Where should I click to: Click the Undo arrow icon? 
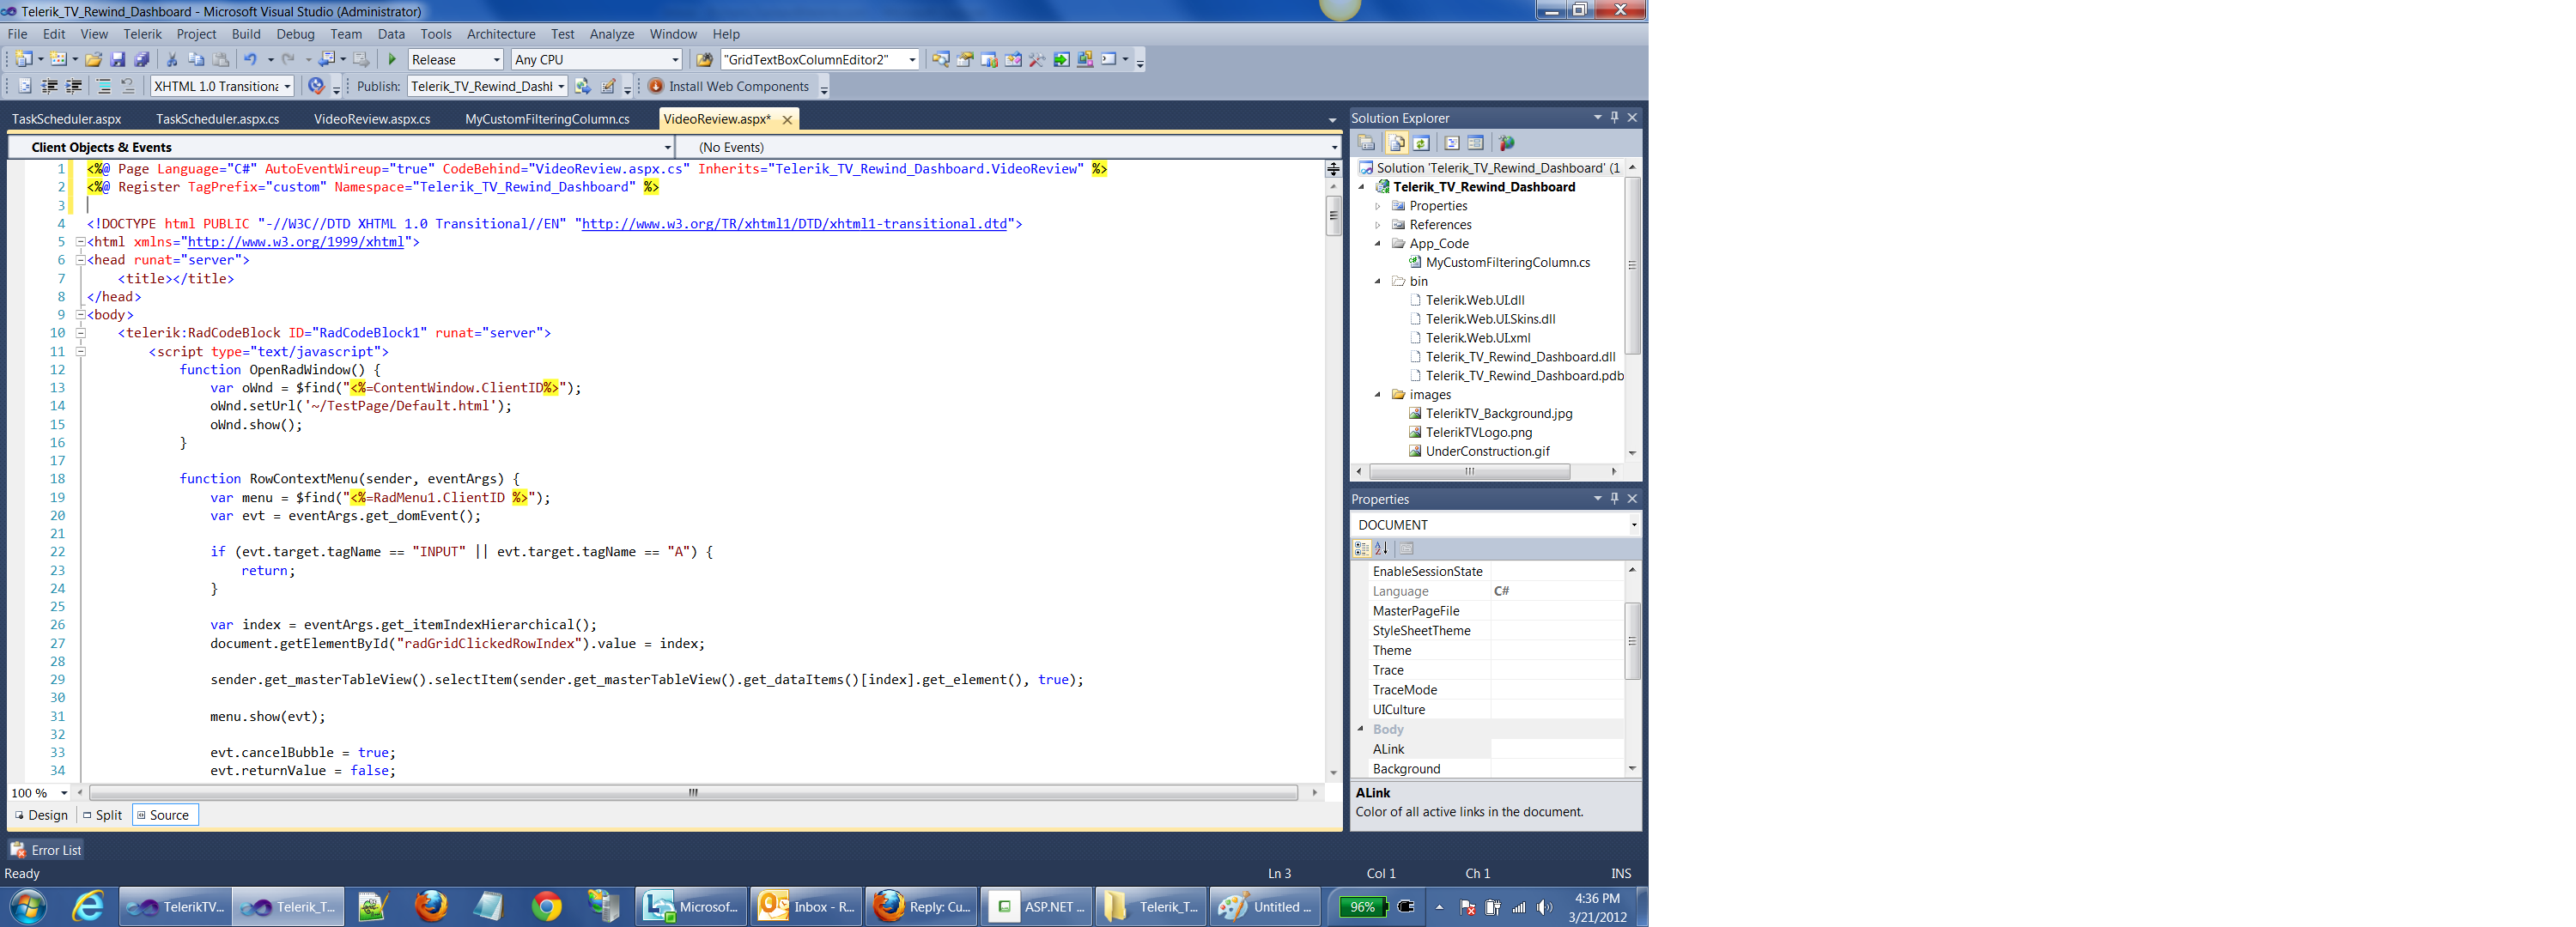250,60
